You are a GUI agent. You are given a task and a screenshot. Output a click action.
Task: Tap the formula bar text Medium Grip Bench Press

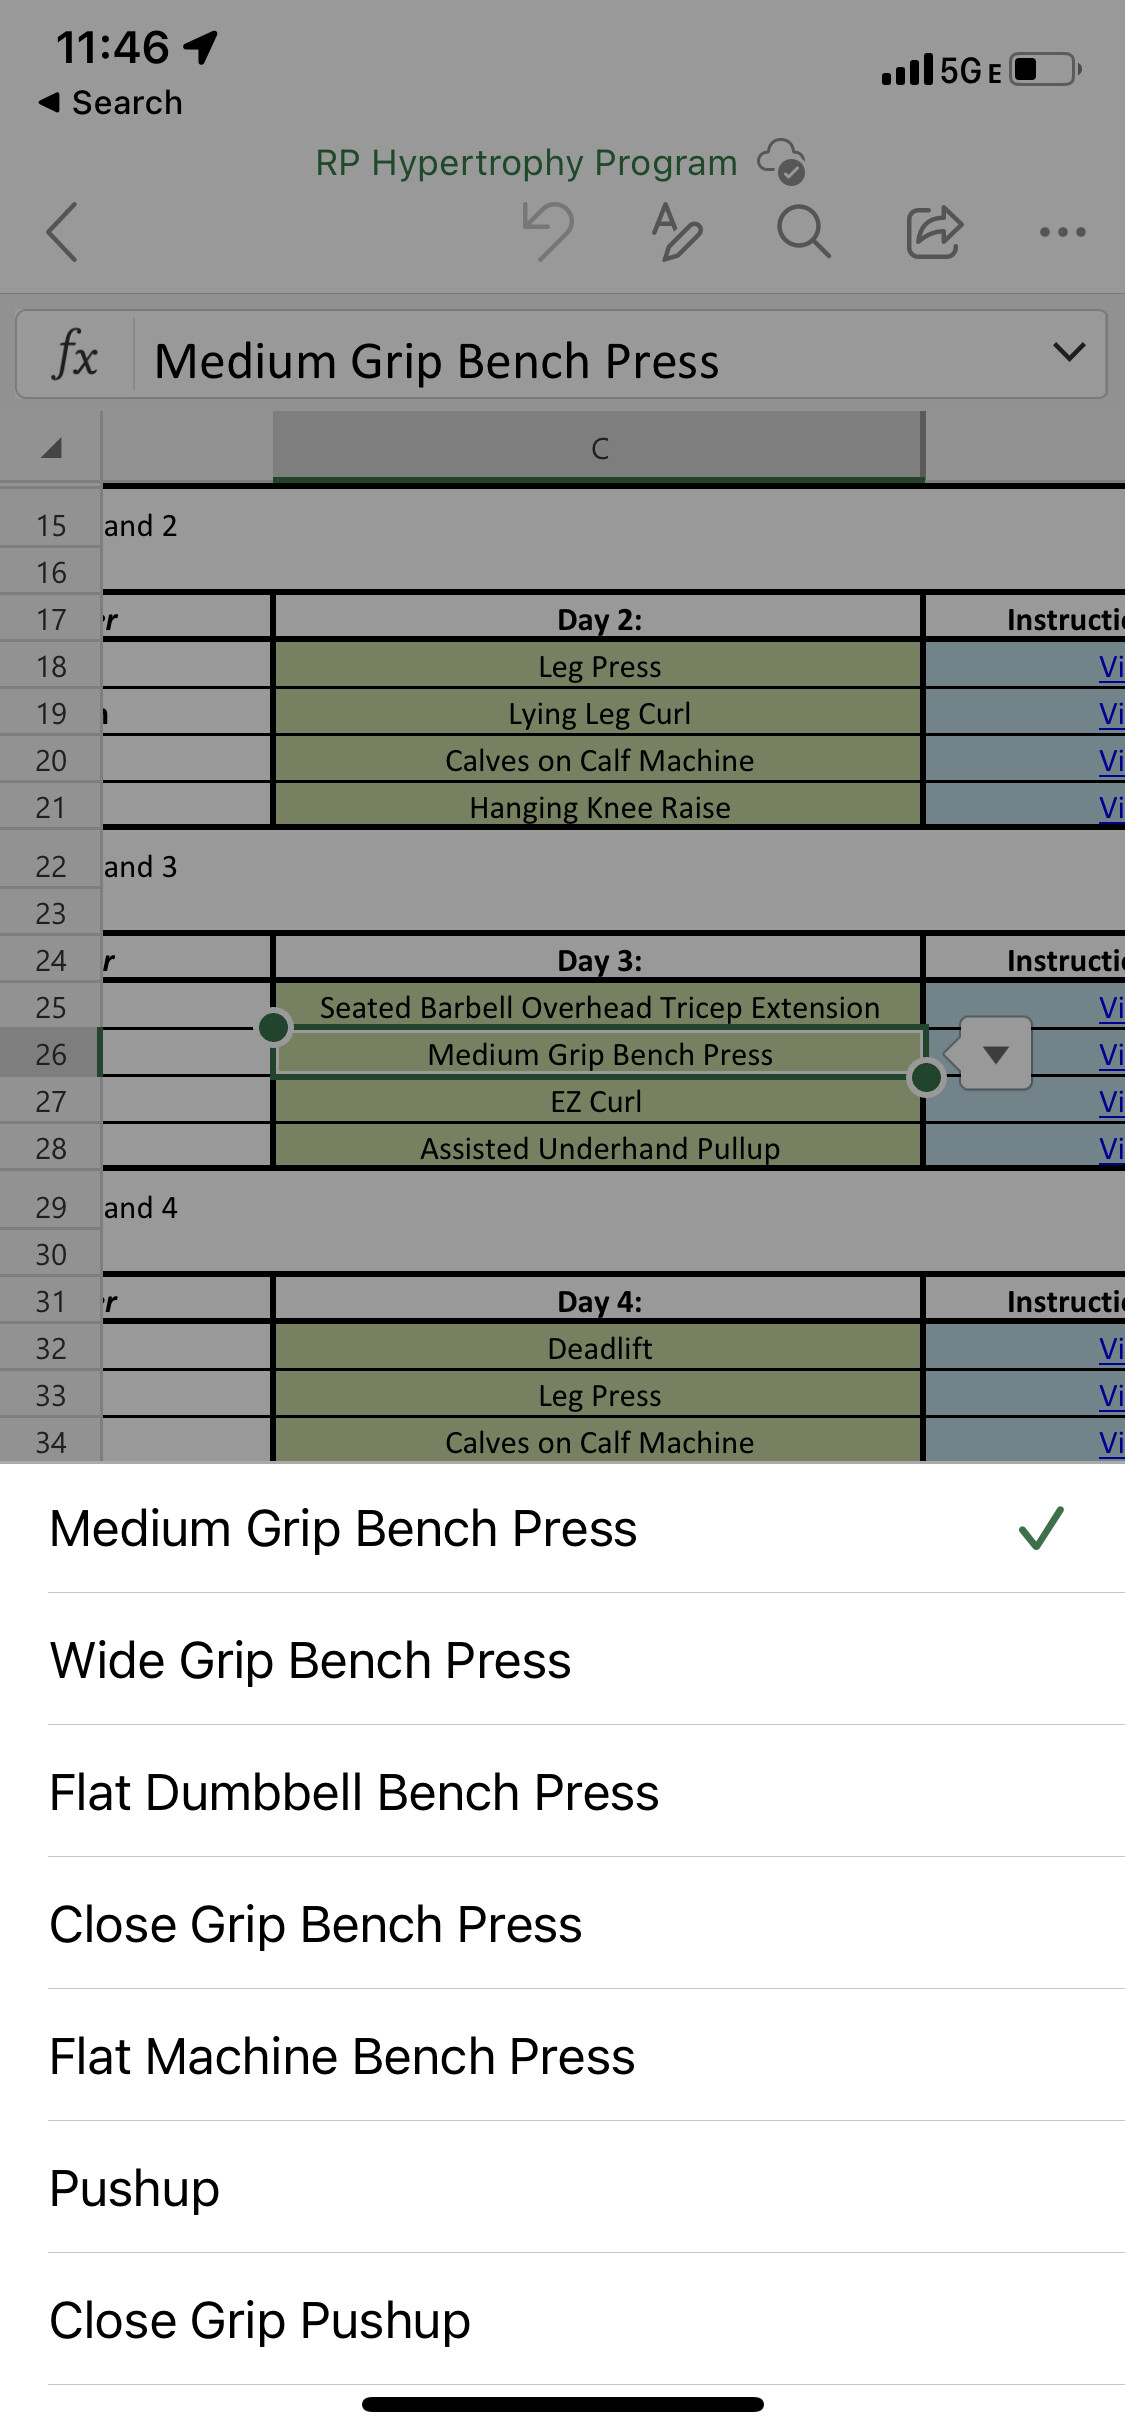click(437, 360)
